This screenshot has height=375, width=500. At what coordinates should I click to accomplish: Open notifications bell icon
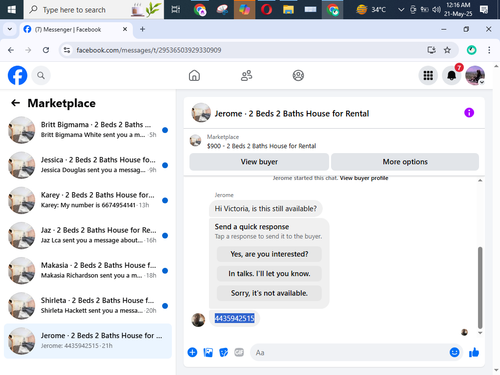pos(452,76)
